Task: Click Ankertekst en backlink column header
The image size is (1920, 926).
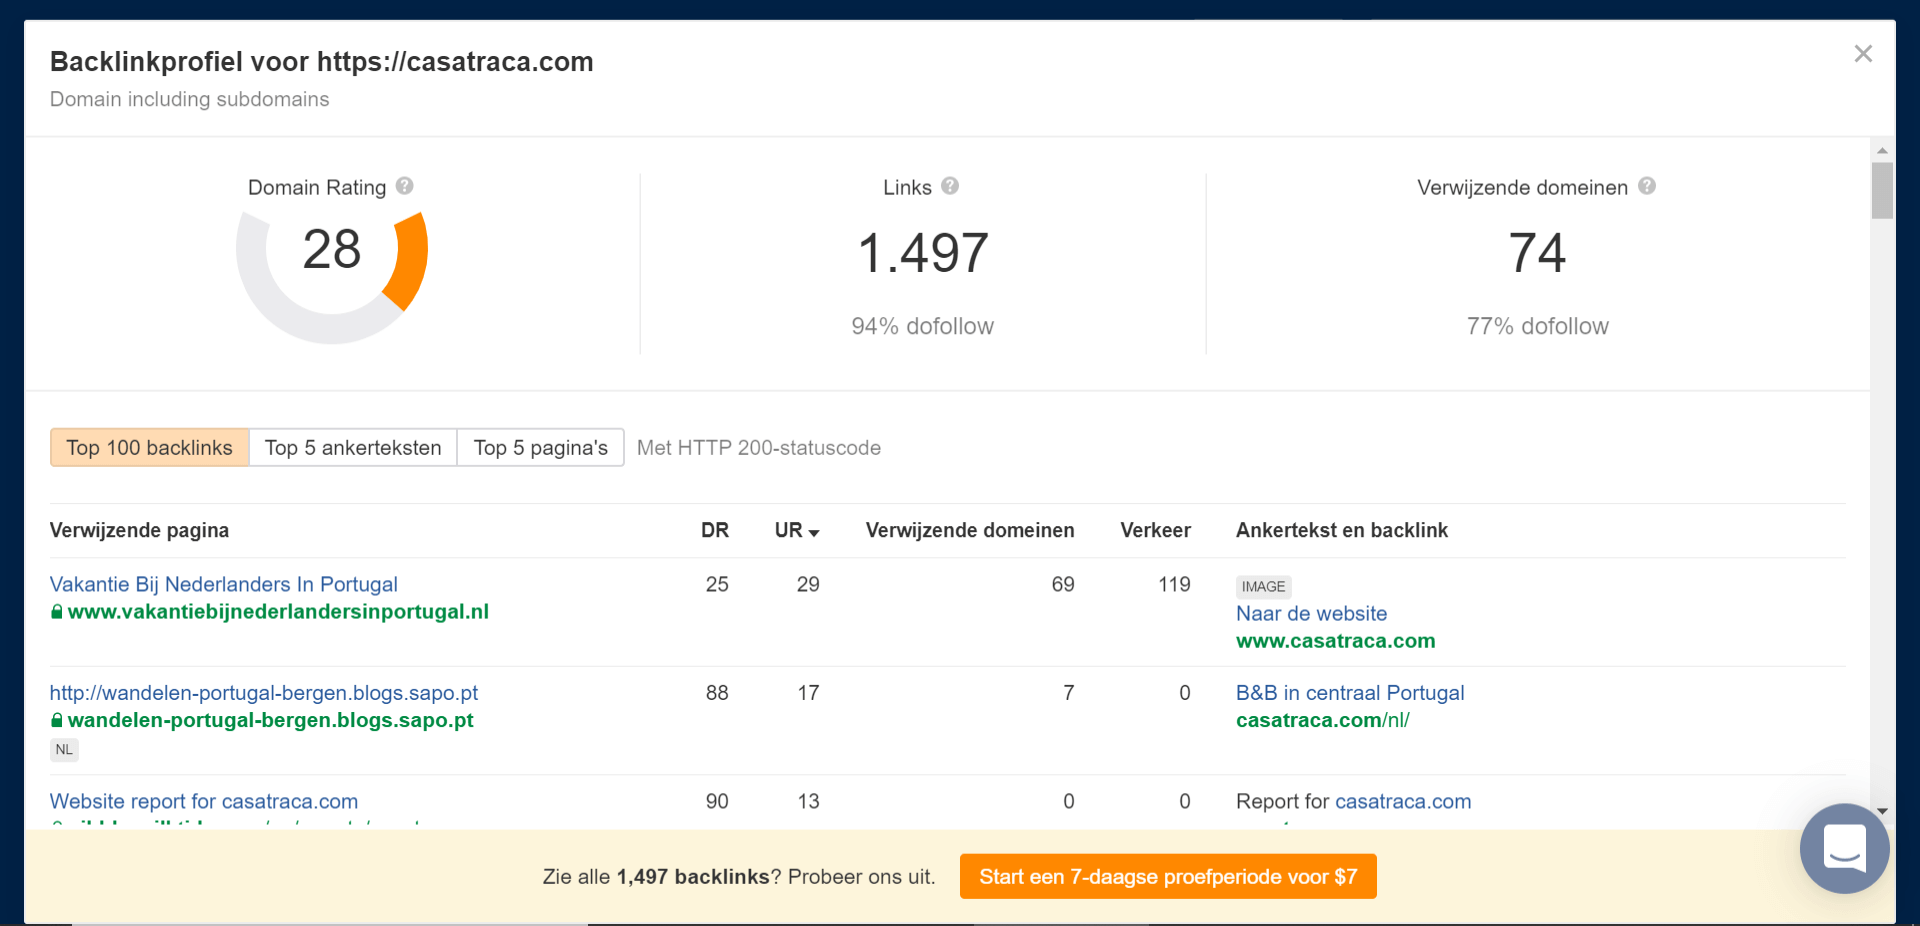Action: click(1341, 530)
